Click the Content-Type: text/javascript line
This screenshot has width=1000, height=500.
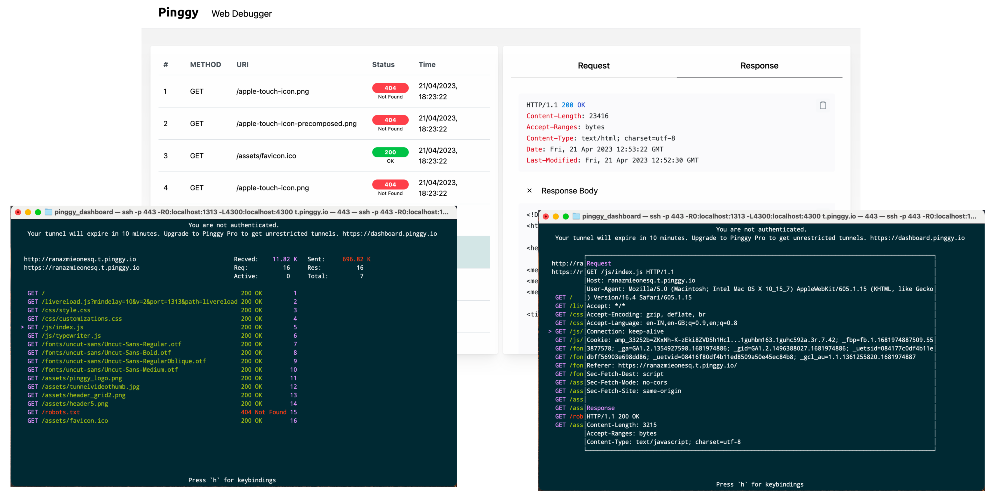pos(663,442)
